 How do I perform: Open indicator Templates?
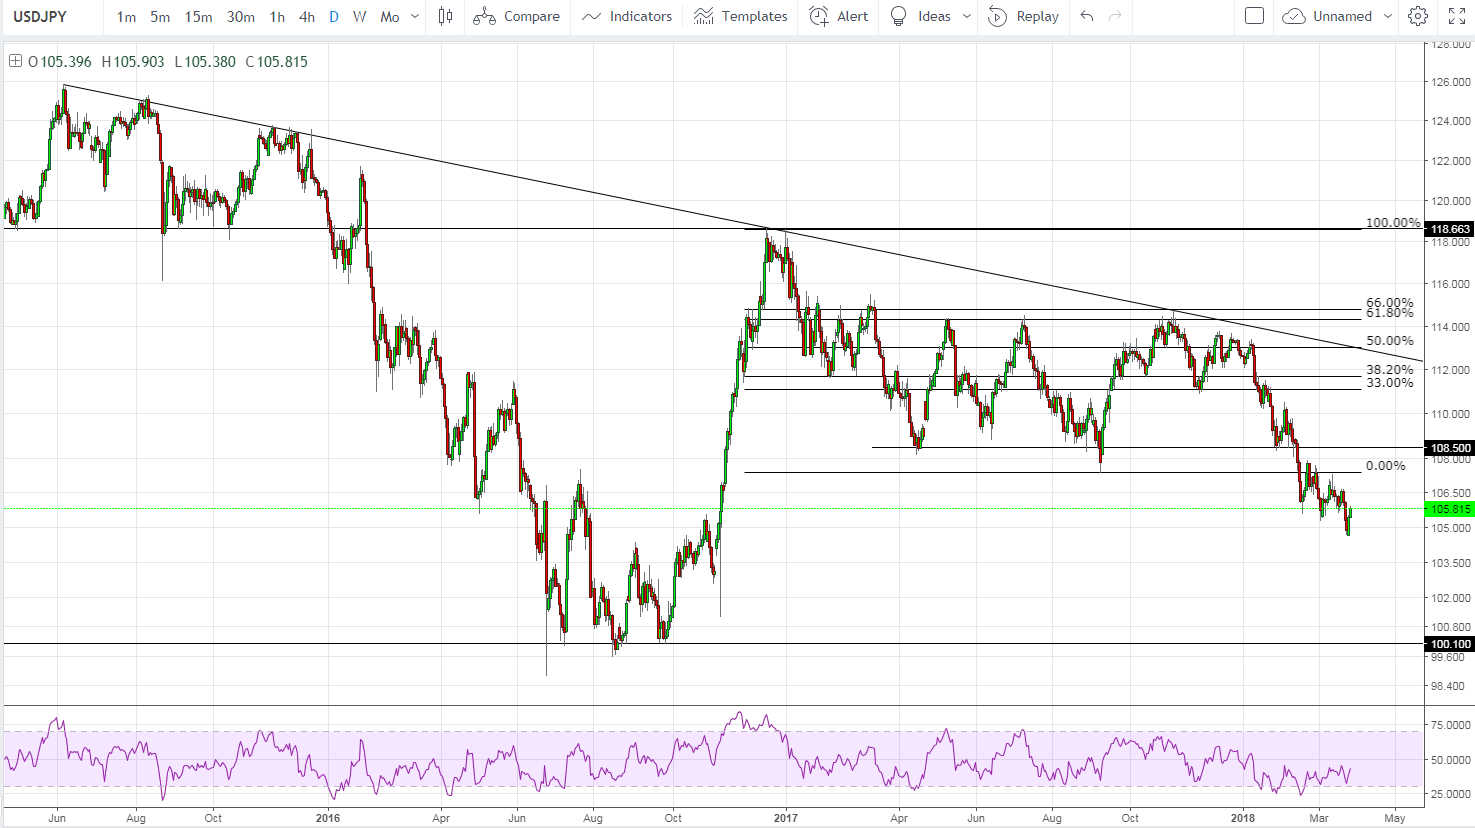point(741,17)
